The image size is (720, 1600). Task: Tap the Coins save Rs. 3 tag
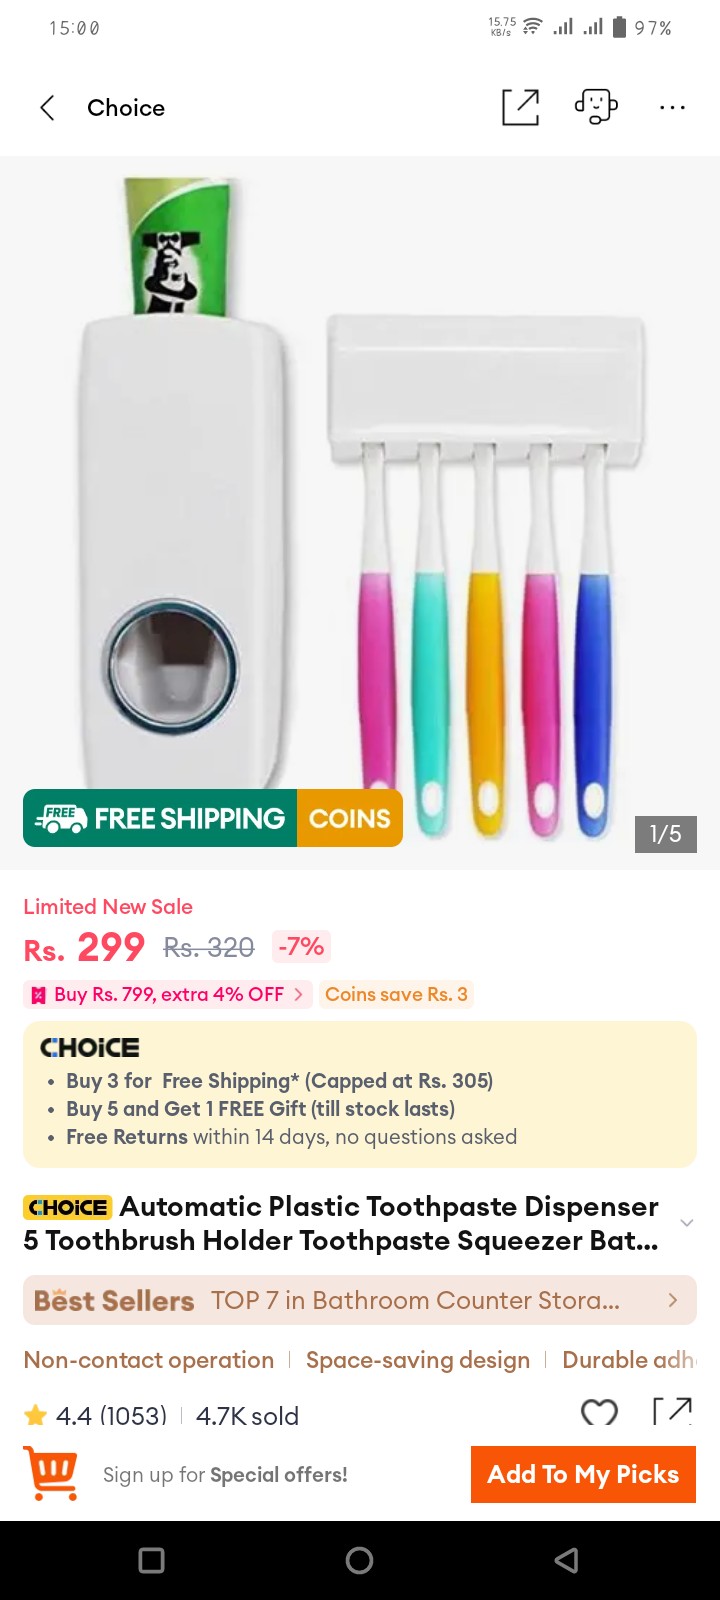(396, 994)
